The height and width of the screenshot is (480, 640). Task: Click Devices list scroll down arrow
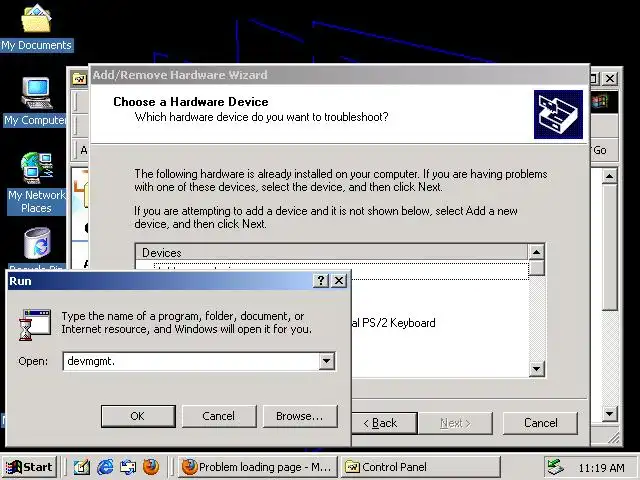(x=536, y=369)
